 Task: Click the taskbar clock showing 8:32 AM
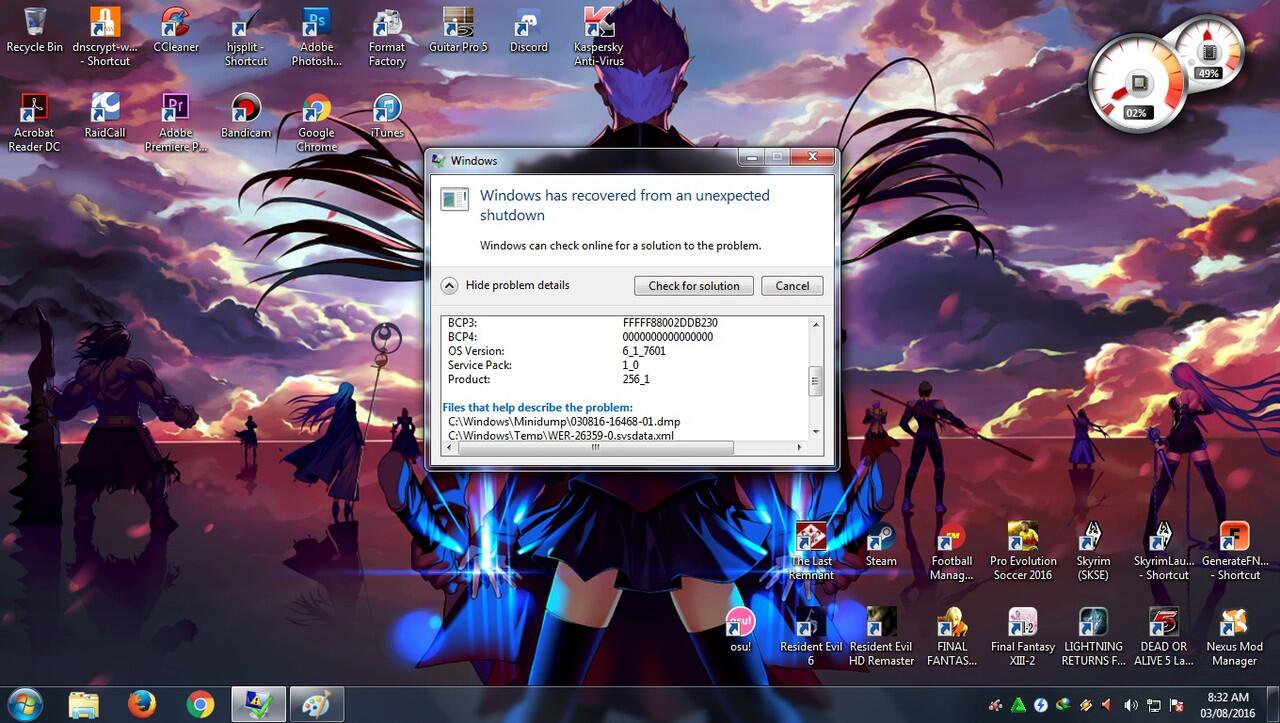(x=1227, y=704)
